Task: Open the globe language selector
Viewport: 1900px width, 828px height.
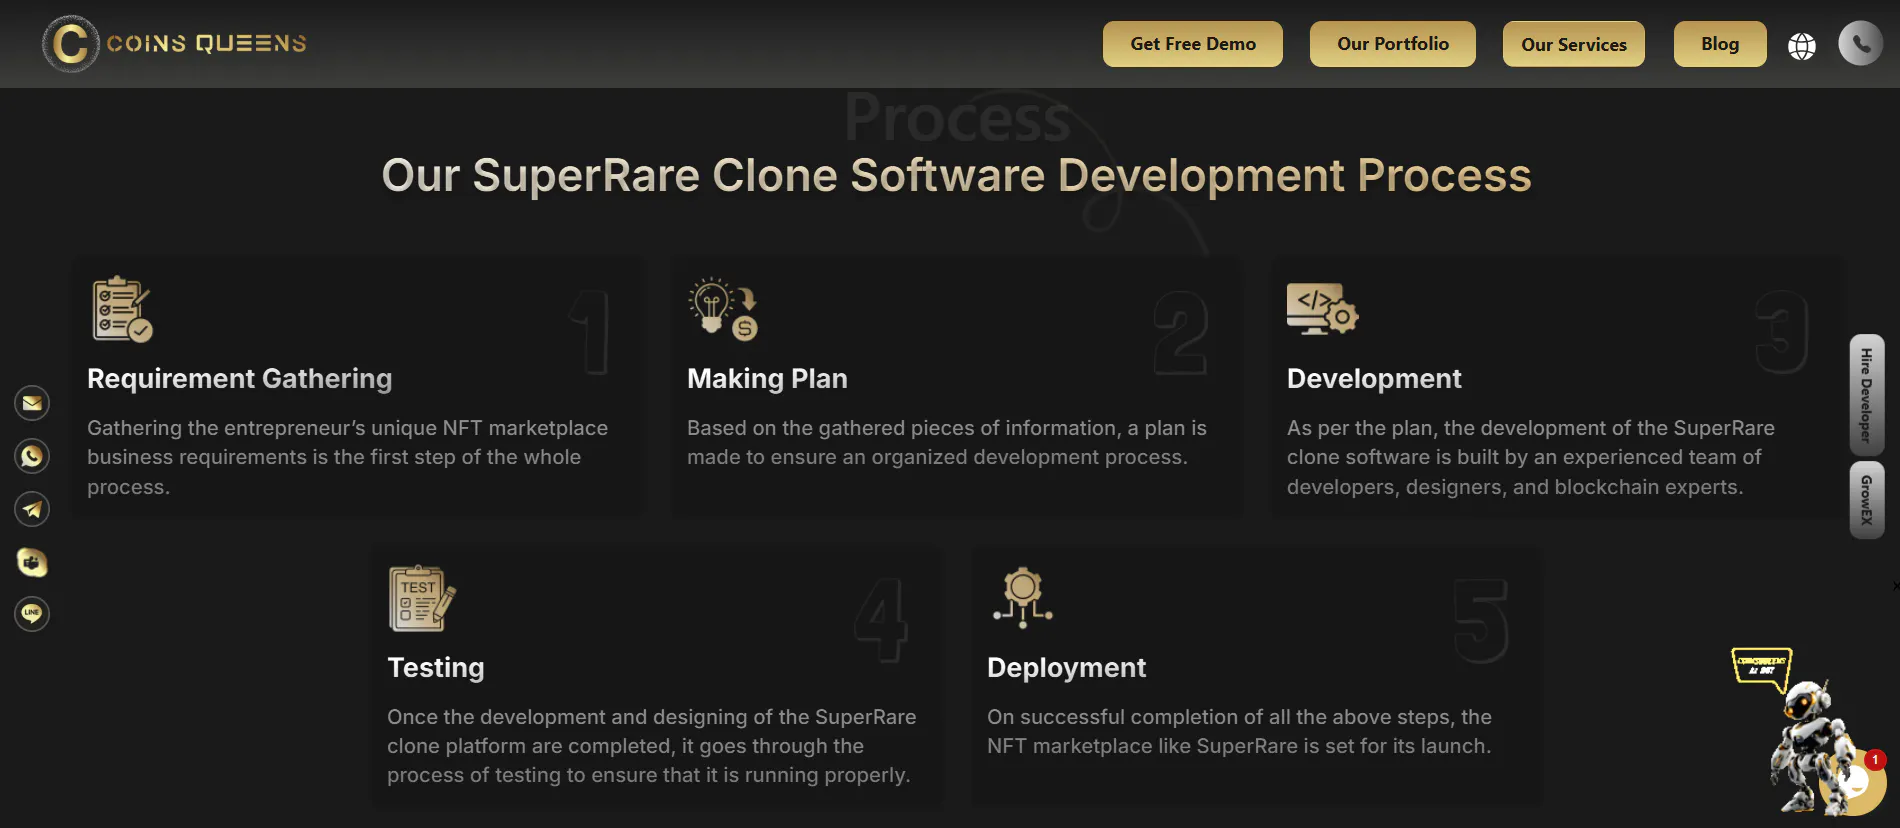Action: 1802,46
